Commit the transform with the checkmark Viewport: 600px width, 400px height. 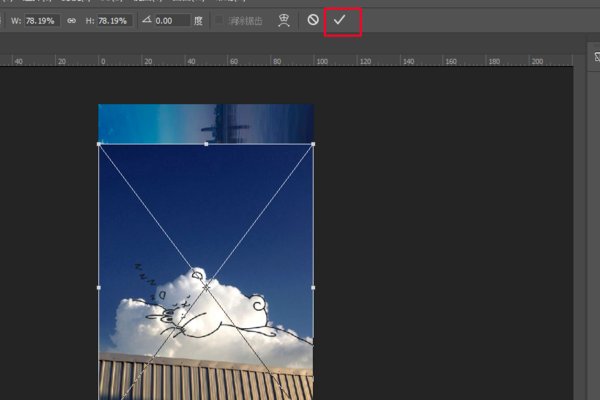click(340, 20)
